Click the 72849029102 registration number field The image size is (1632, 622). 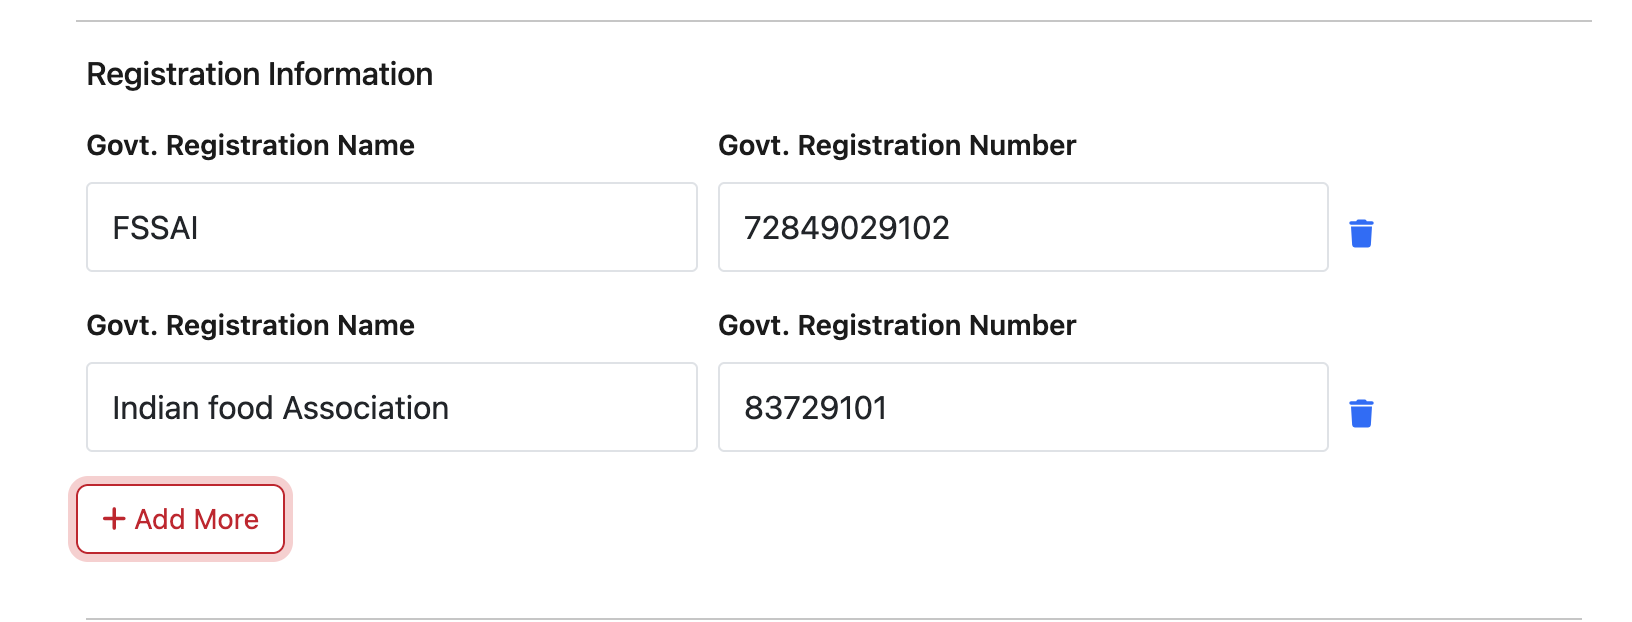tap(1022, 227)
